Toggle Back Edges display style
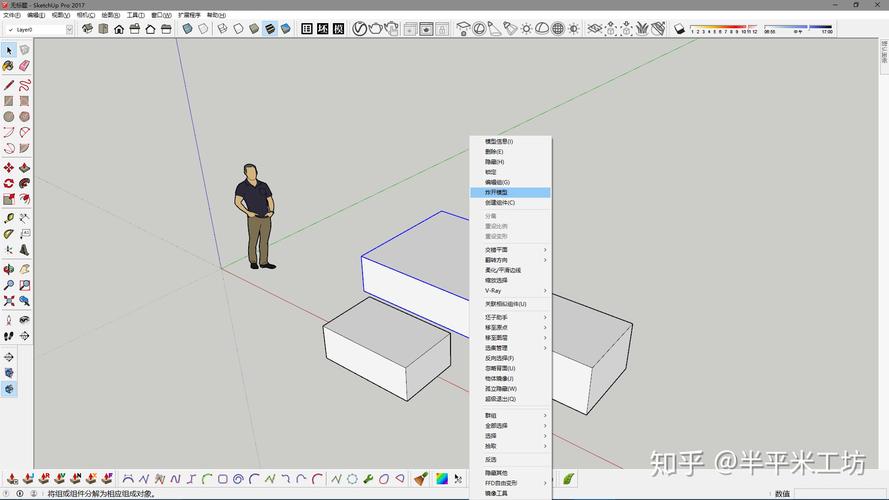This screenshot has height=500, width=889. pos(203,29)
